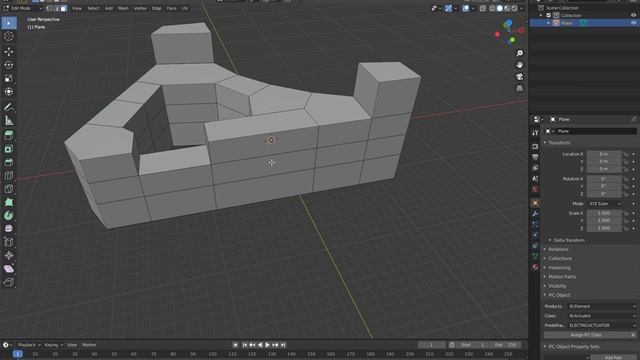Select the Knife tool
This screenshot has height=360, width=640.
click(9, 189)
